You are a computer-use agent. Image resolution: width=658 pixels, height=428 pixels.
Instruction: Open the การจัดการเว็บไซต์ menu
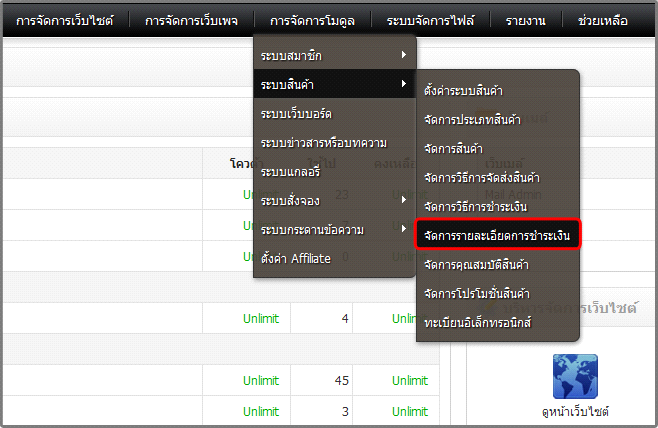click(x=65, y=21)
